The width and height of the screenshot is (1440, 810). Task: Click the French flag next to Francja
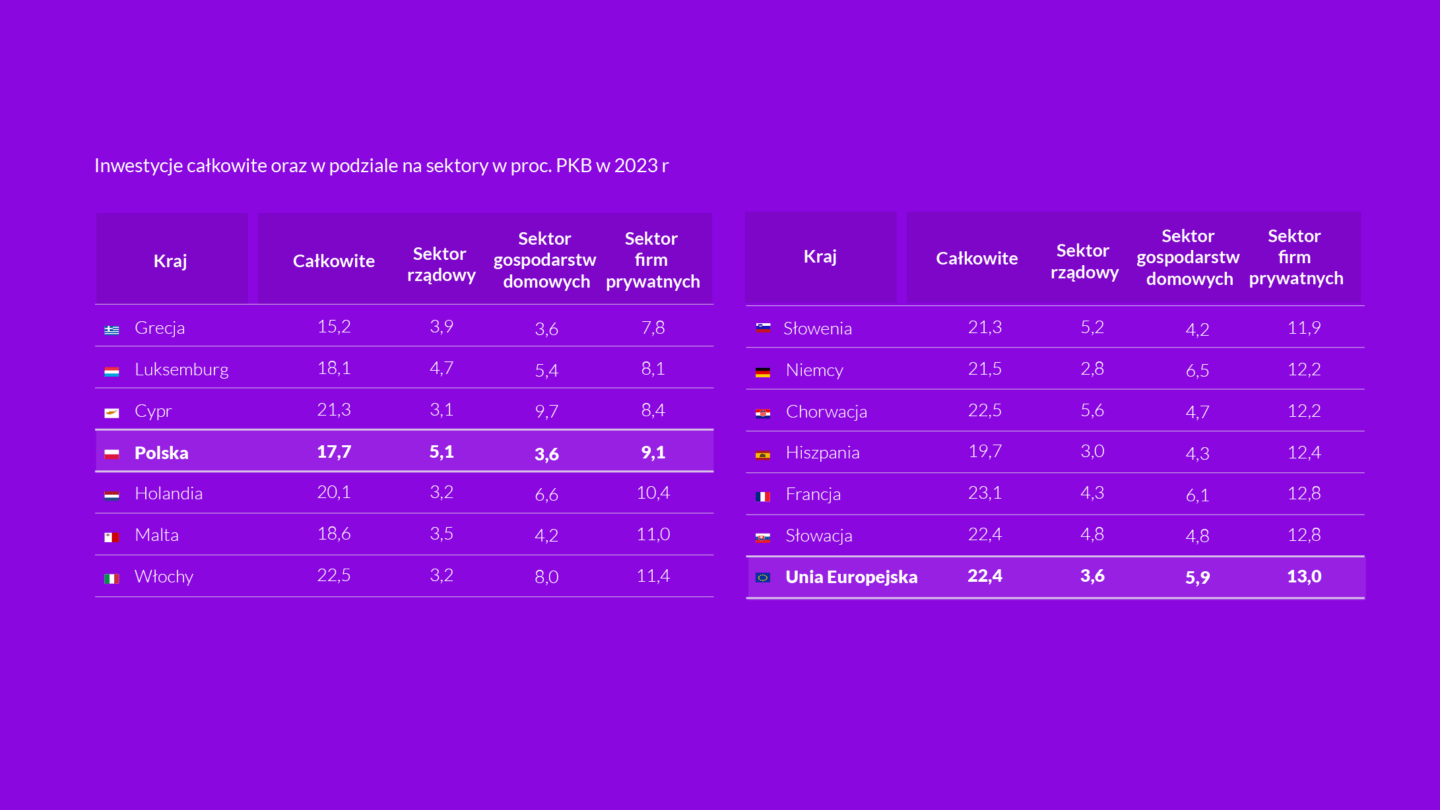coord(763,496)
